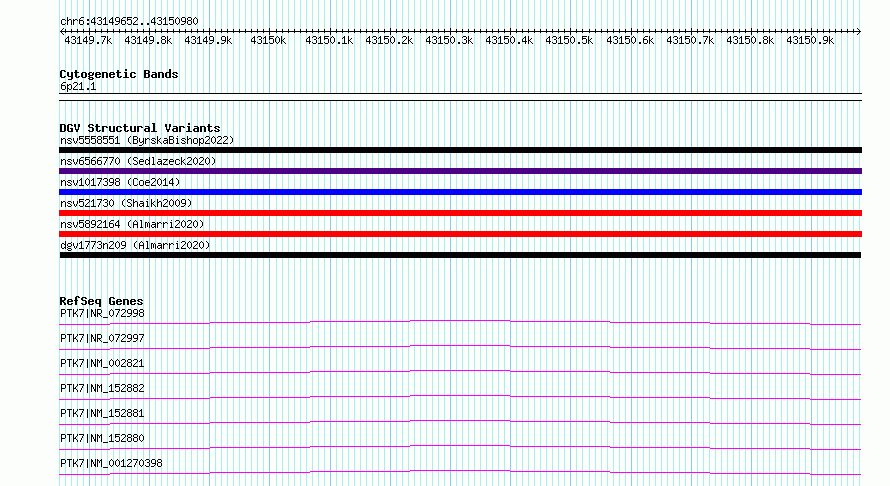This screenshot has width=890, height=486.
Task: Click the chr6:43149652..43150980 region label
Action: click(x=129, y=21)
